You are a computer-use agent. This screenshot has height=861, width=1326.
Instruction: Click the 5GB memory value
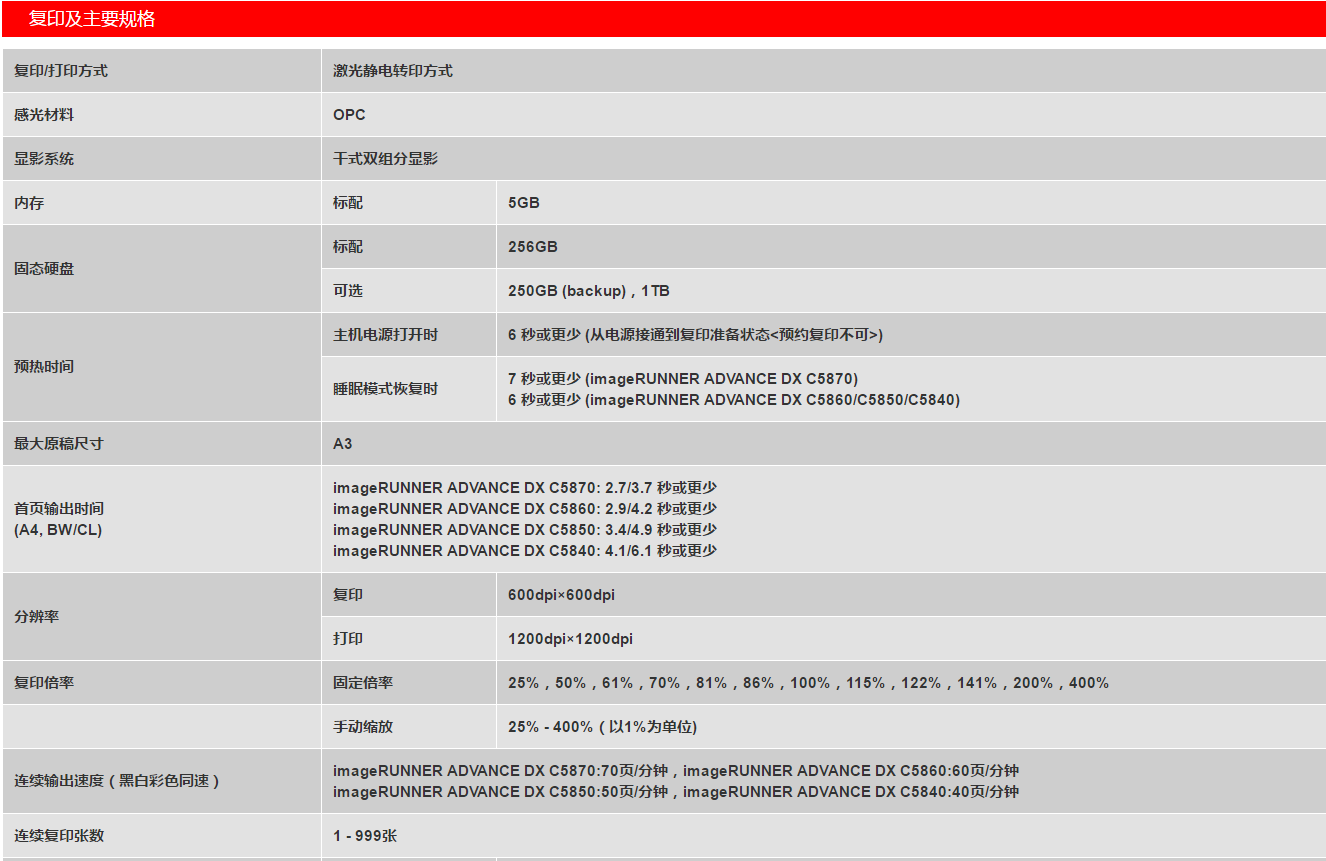[524, 203]
